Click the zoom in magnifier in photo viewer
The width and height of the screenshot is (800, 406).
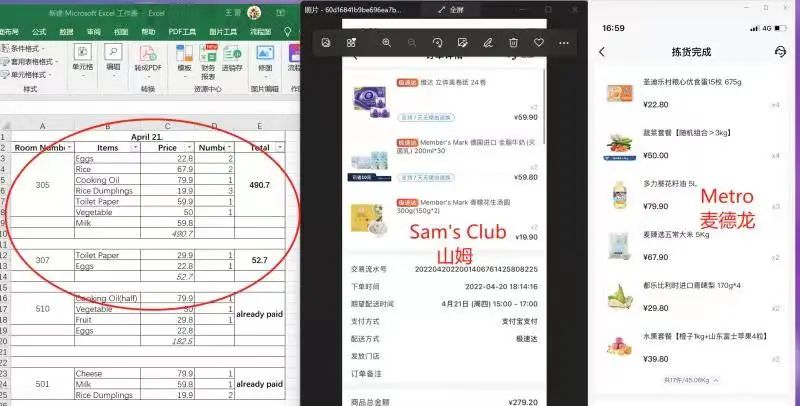(386, 43)
